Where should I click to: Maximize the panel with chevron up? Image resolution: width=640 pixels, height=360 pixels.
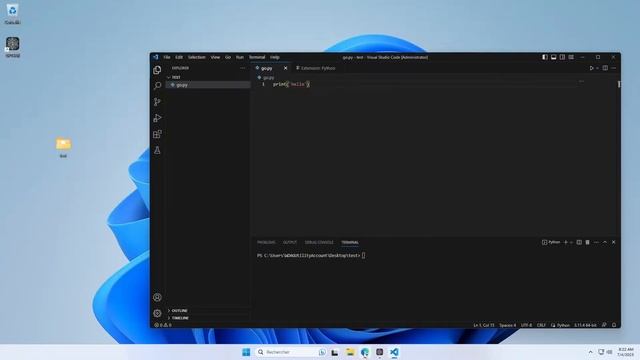[x=605, y=242]
